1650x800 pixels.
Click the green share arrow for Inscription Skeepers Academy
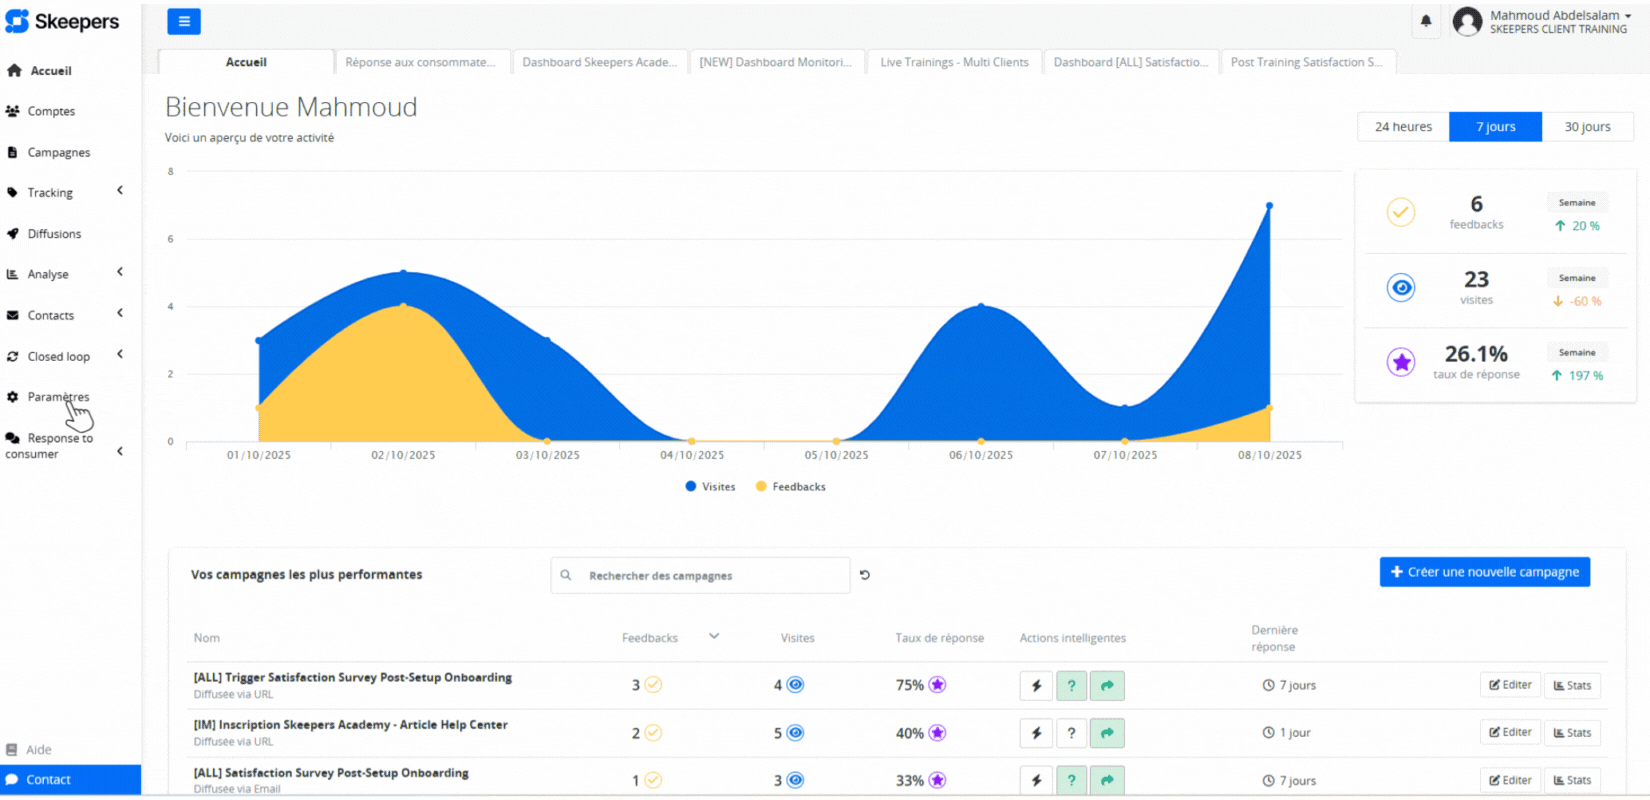1107,733
